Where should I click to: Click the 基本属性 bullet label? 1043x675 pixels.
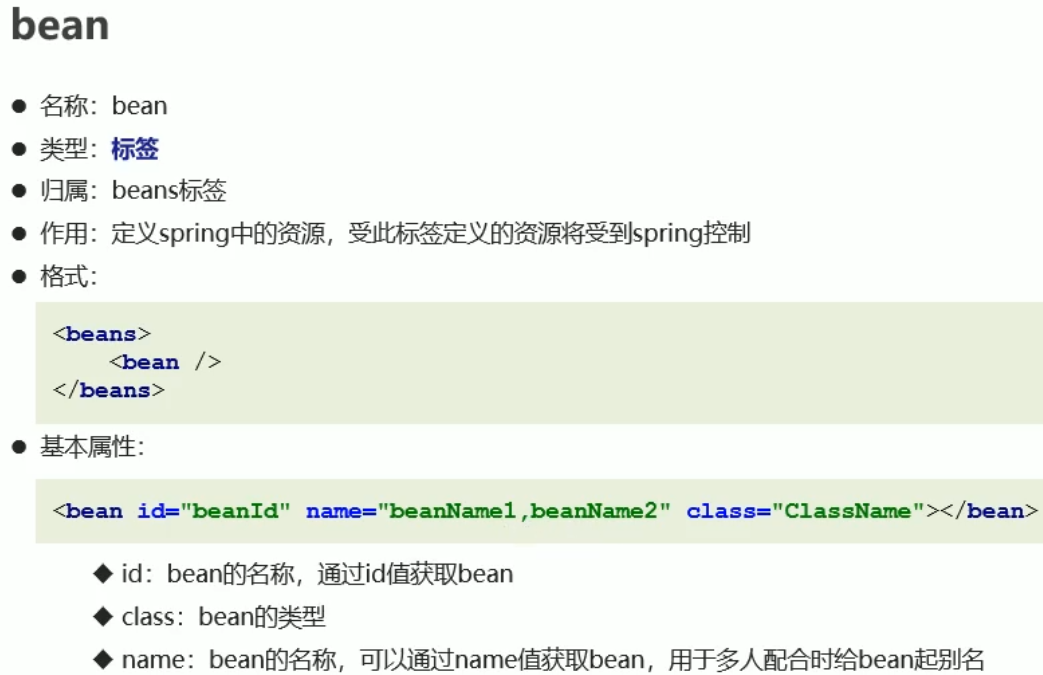pyautogui.click(x=92, y=446)
